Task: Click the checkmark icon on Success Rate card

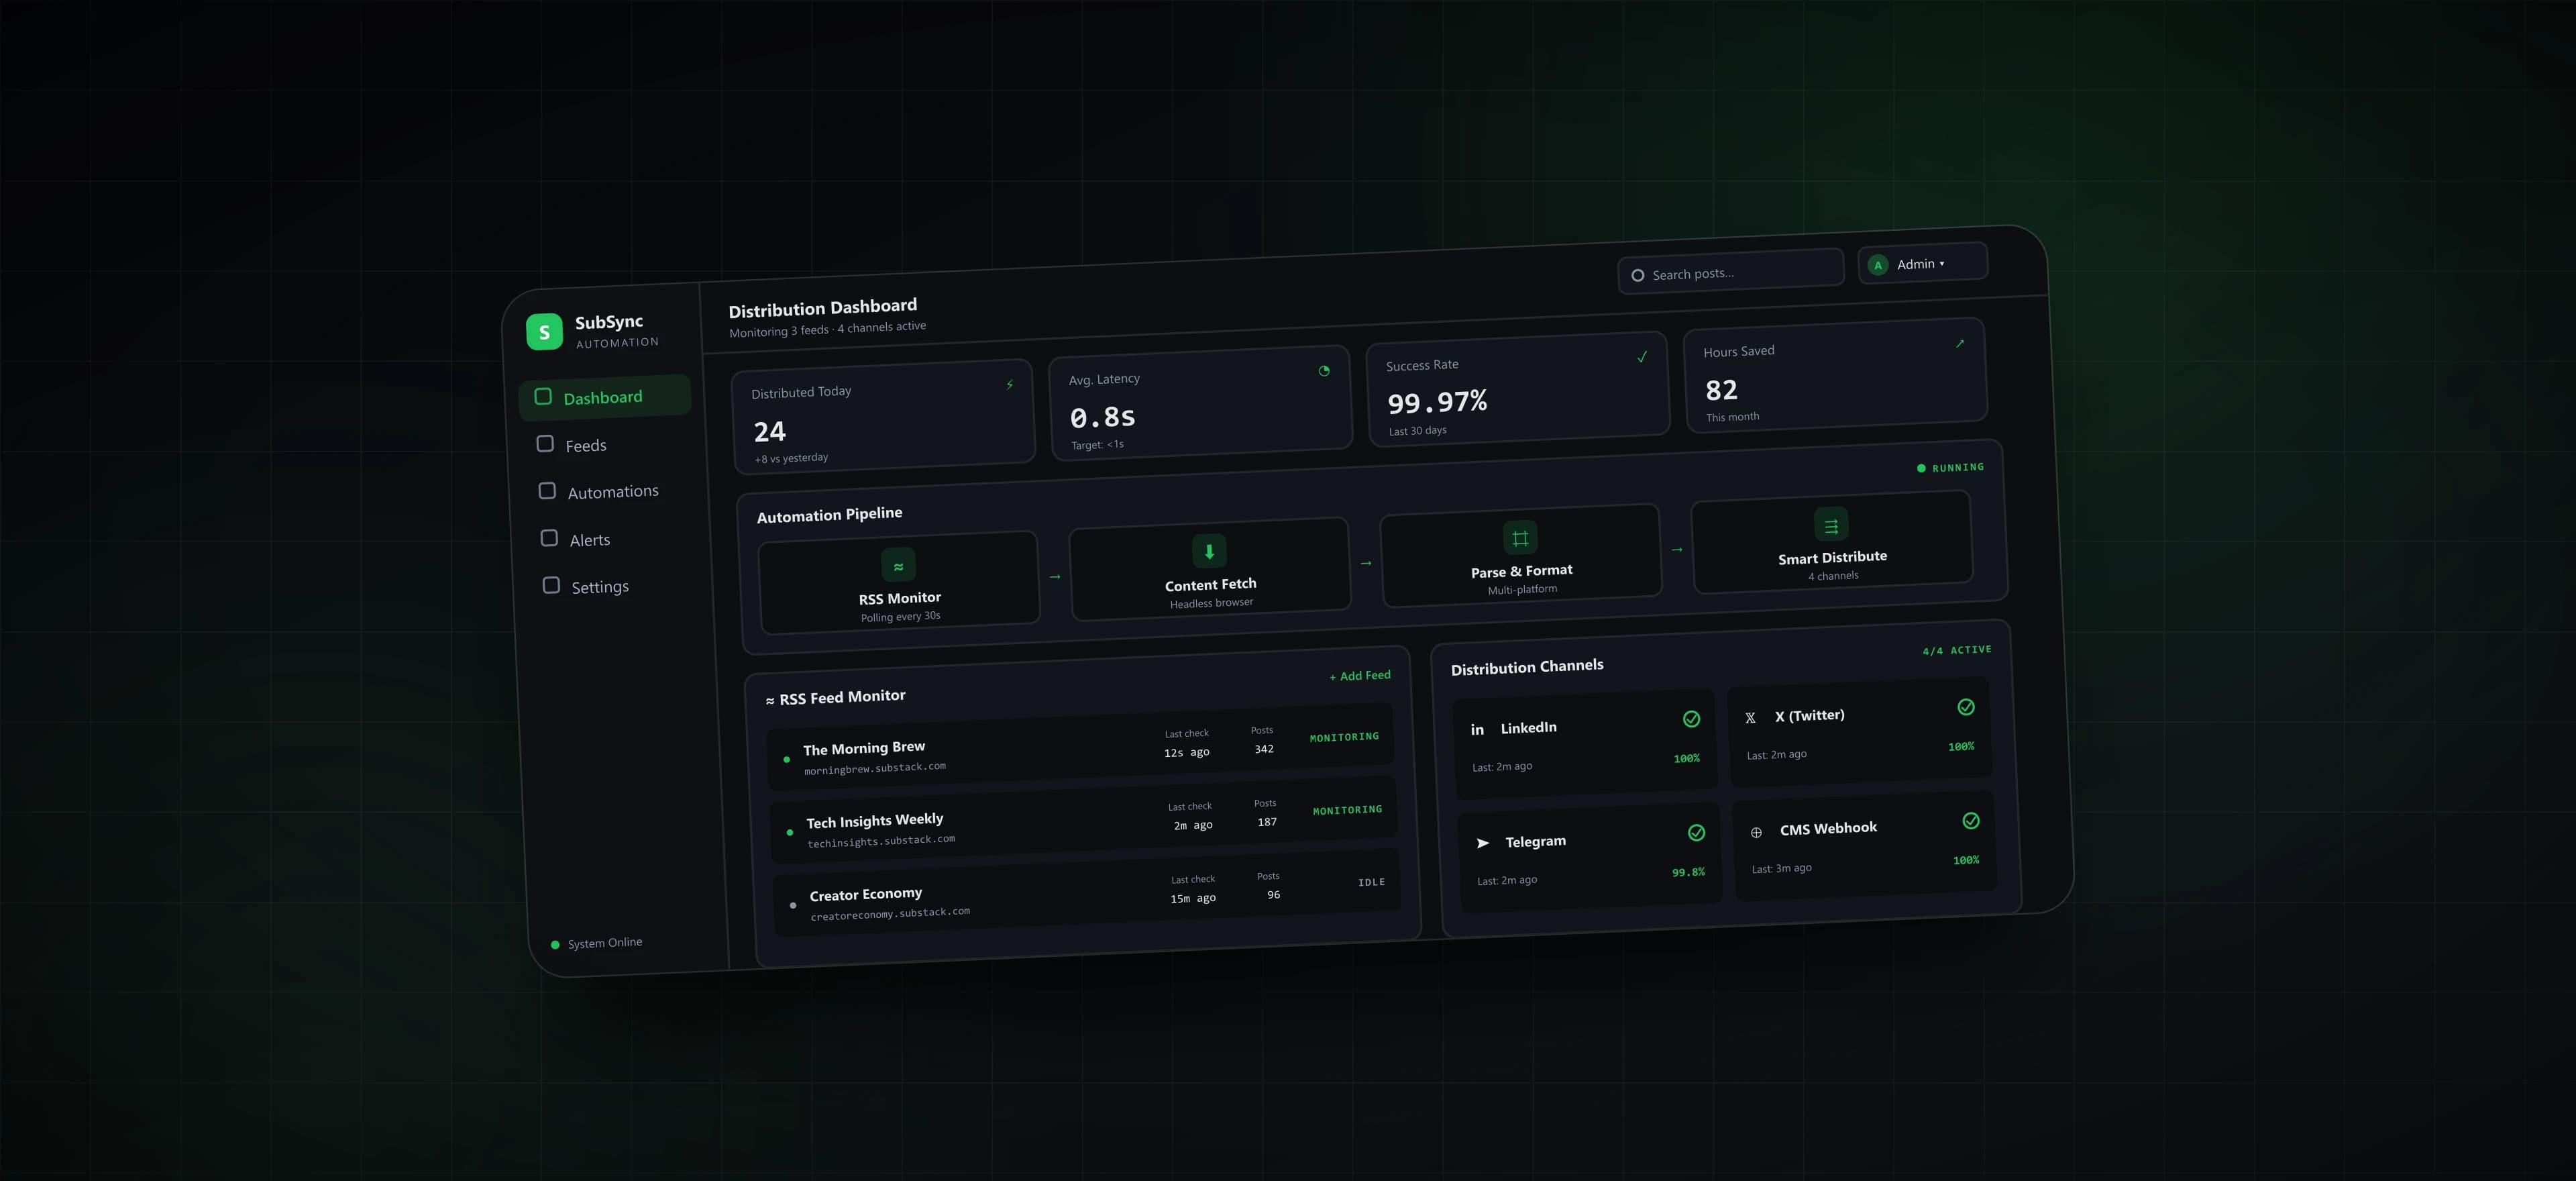Action: pyautogui.click(x=1642, y=357)
